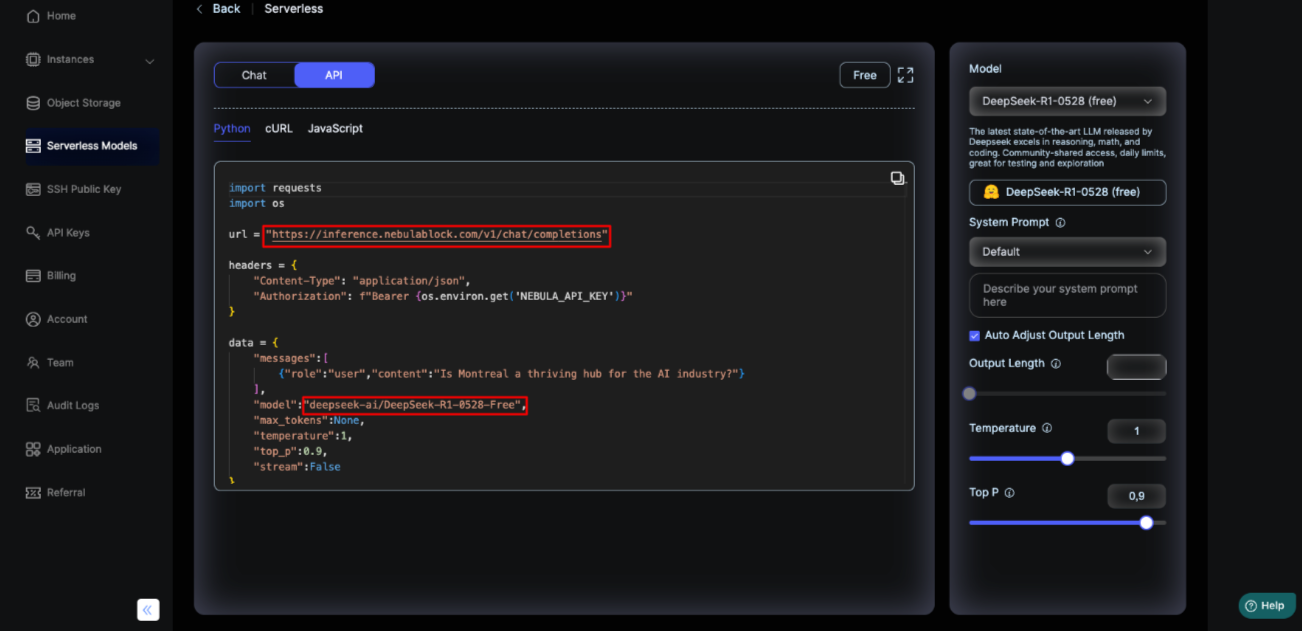
Task: Click the Top P value field
Action: pyautogui.click(x=1136, y=496)
